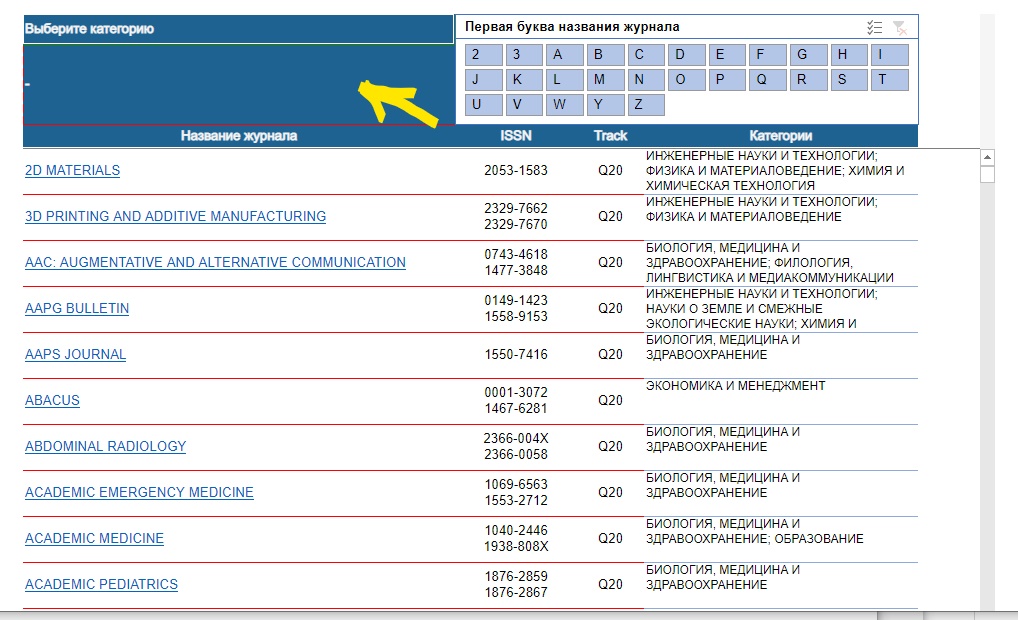
Task: Pick letter F in the slicer
Action: (x=767, y=55)
